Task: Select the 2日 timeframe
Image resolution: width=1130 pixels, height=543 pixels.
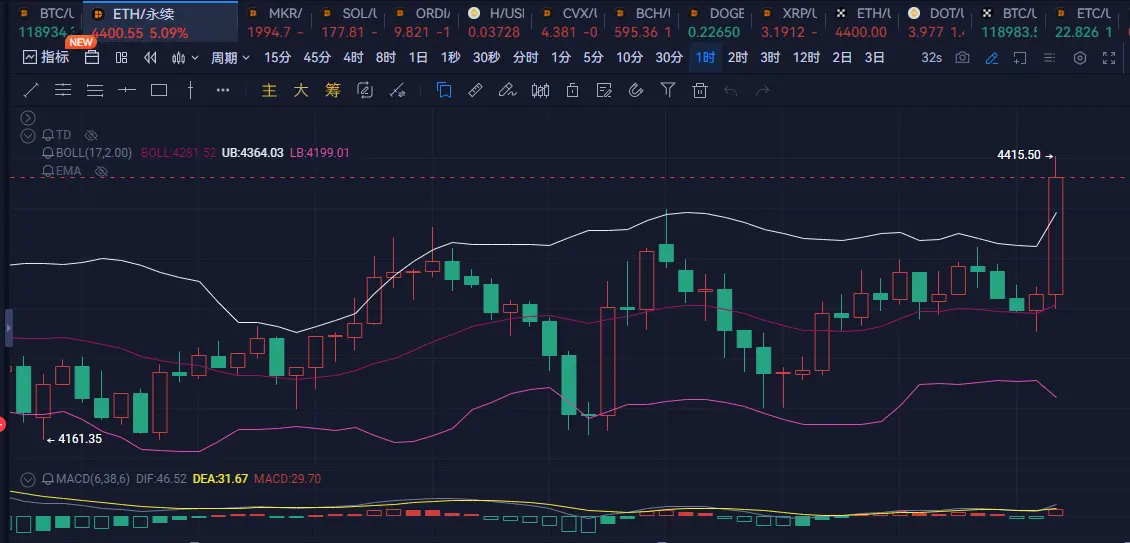Action: coord(842,58)
